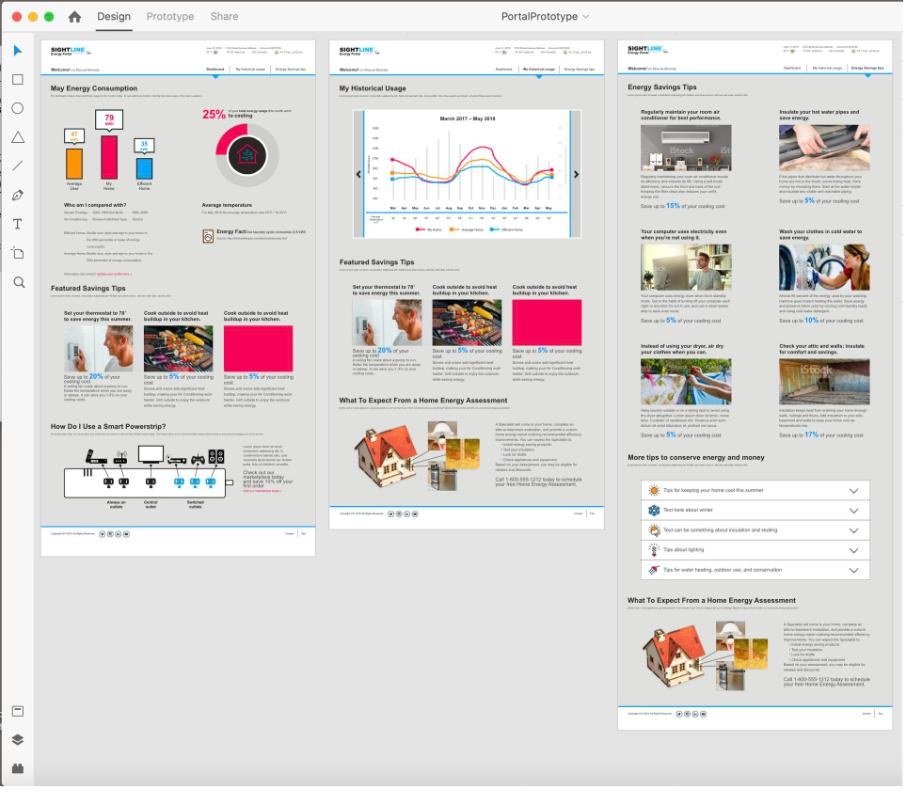Click chart next arrow in Historical Usage

click(x=581, y=176)
